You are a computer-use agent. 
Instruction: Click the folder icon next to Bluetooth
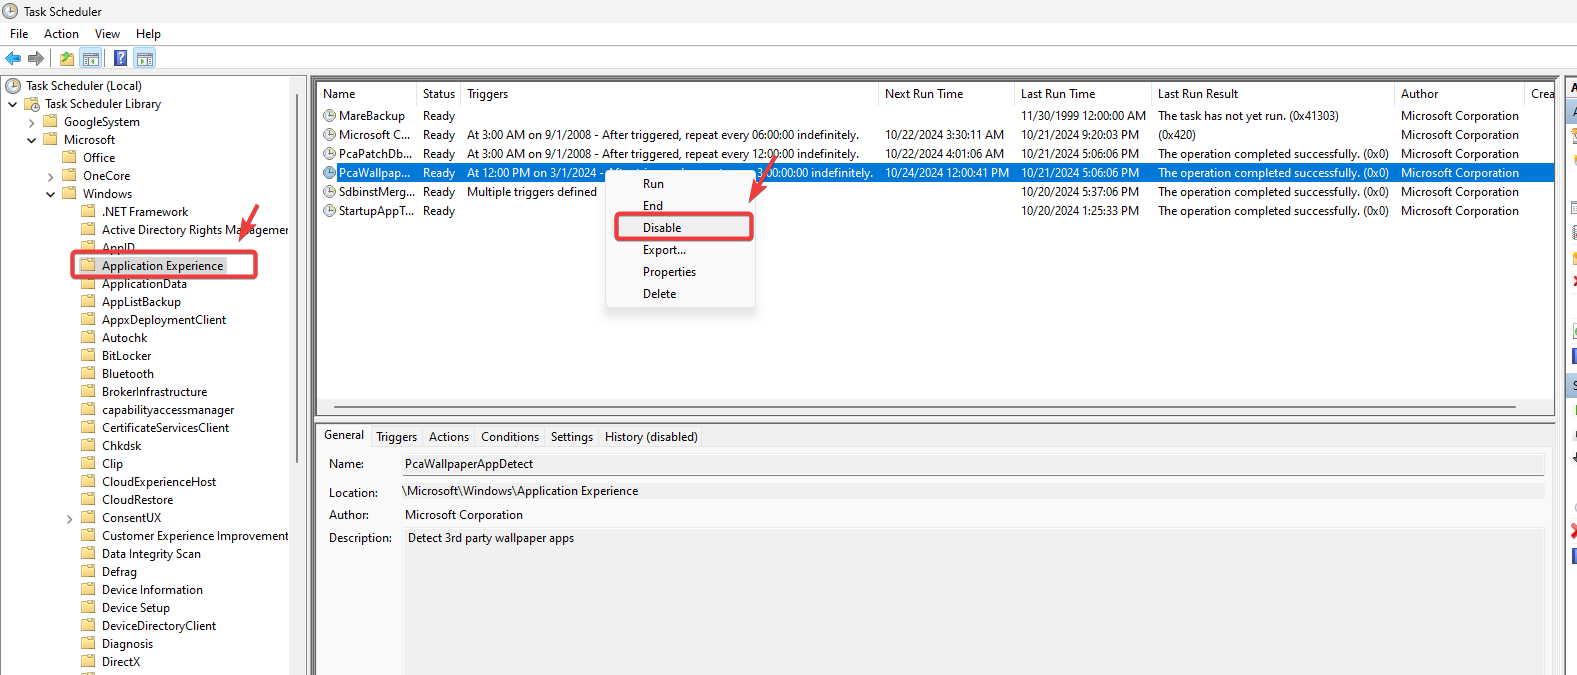(x=88, y=374)
